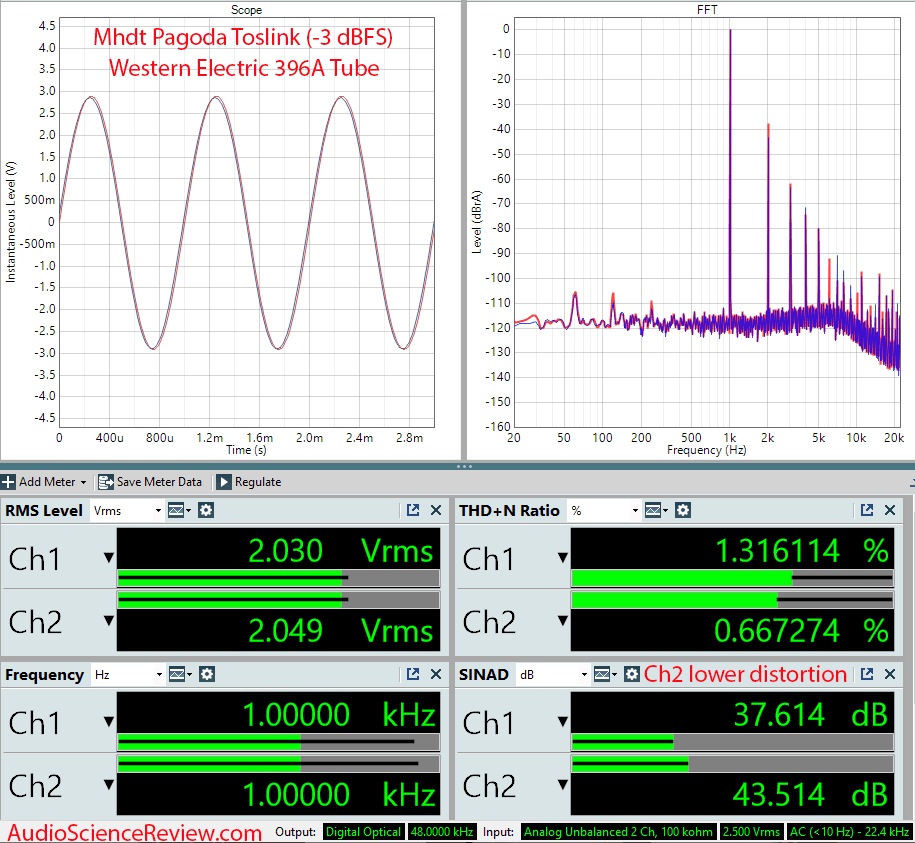Click Save Meter Data
The width and height of the screenshot is (915, 843).
click(x=150, y=482)
